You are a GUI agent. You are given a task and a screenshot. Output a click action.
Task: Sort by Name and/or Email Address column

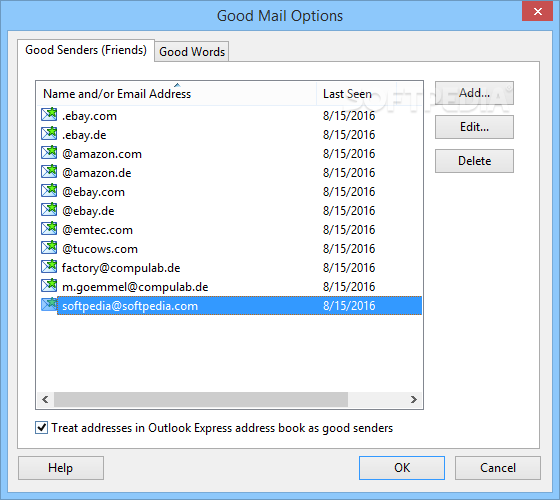point(176,94)
